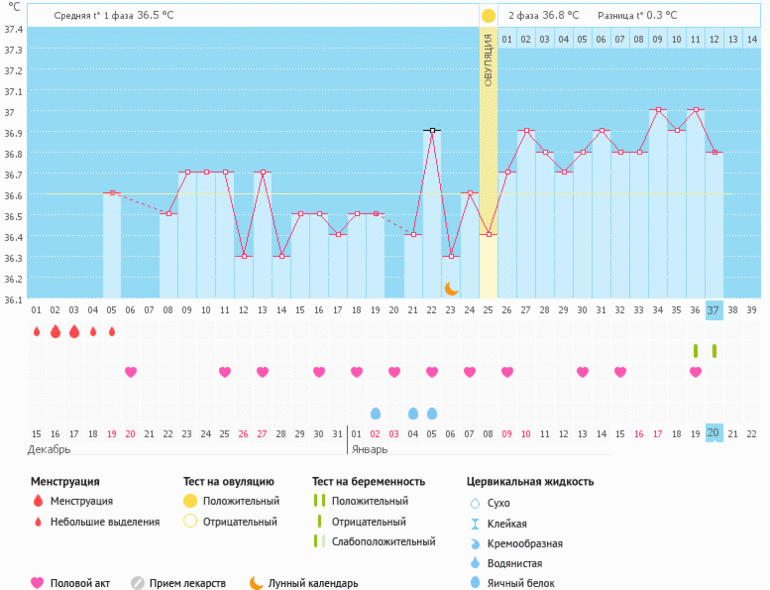The image size is (770, 590).
Task: Click the green pregnancy test mark on day 36
Action: click(x=695, y=350)
